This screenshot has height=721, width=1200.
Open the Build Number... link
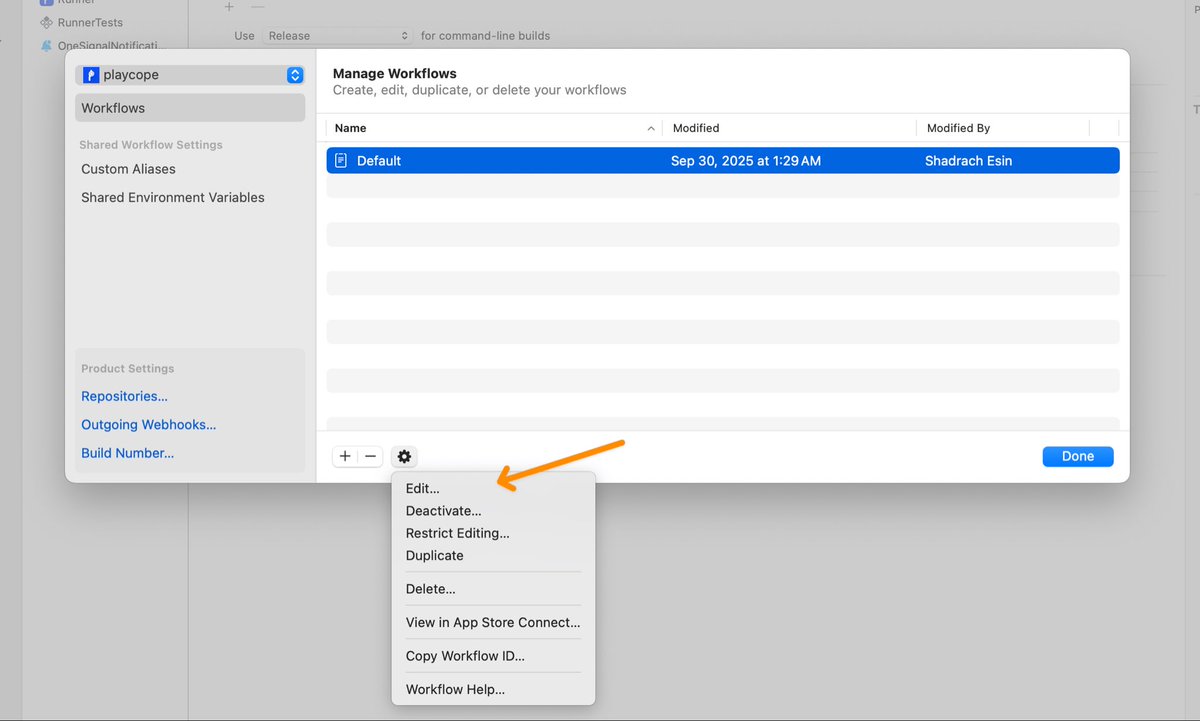coord(127,453)
